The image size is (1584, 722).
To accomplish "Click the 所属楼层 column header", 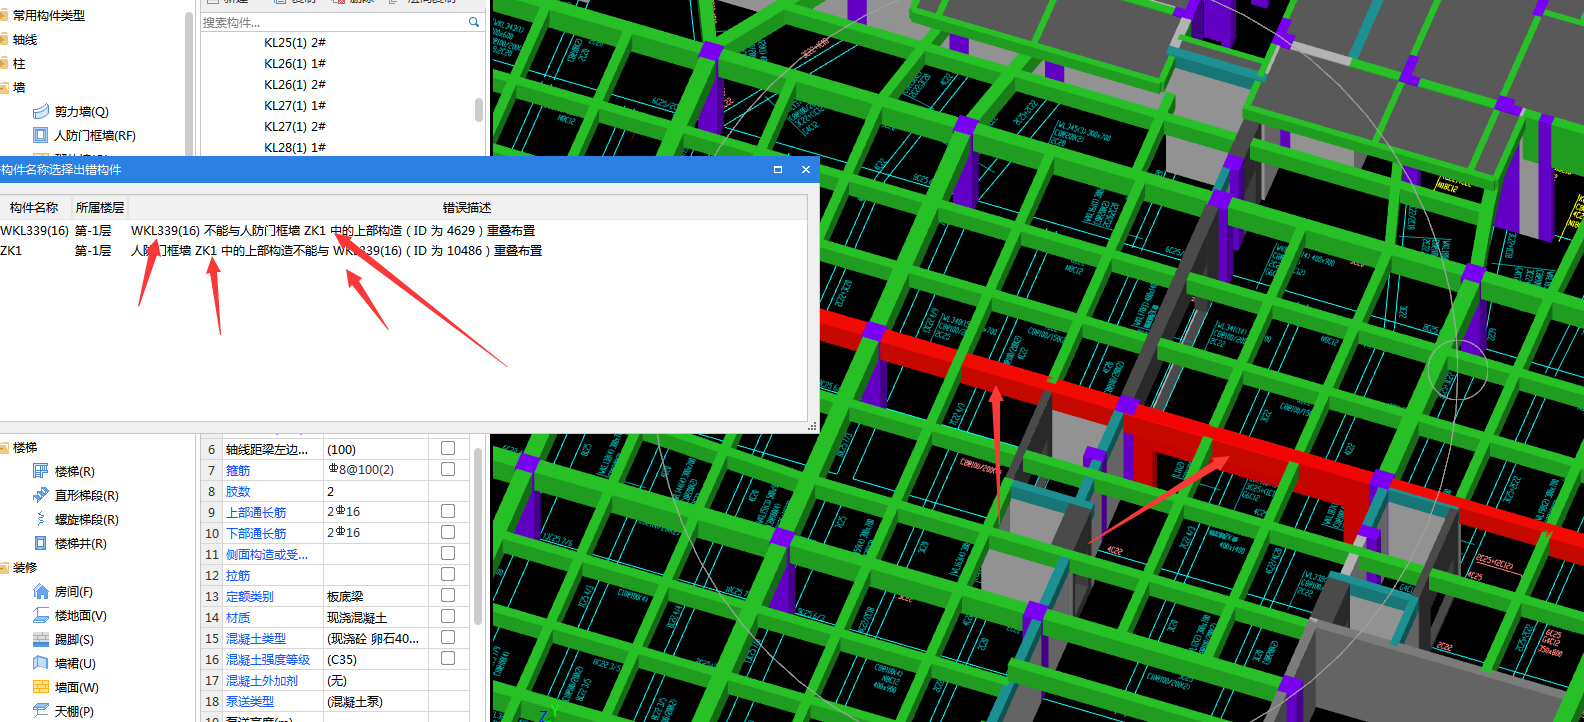I will click(100, 207).
